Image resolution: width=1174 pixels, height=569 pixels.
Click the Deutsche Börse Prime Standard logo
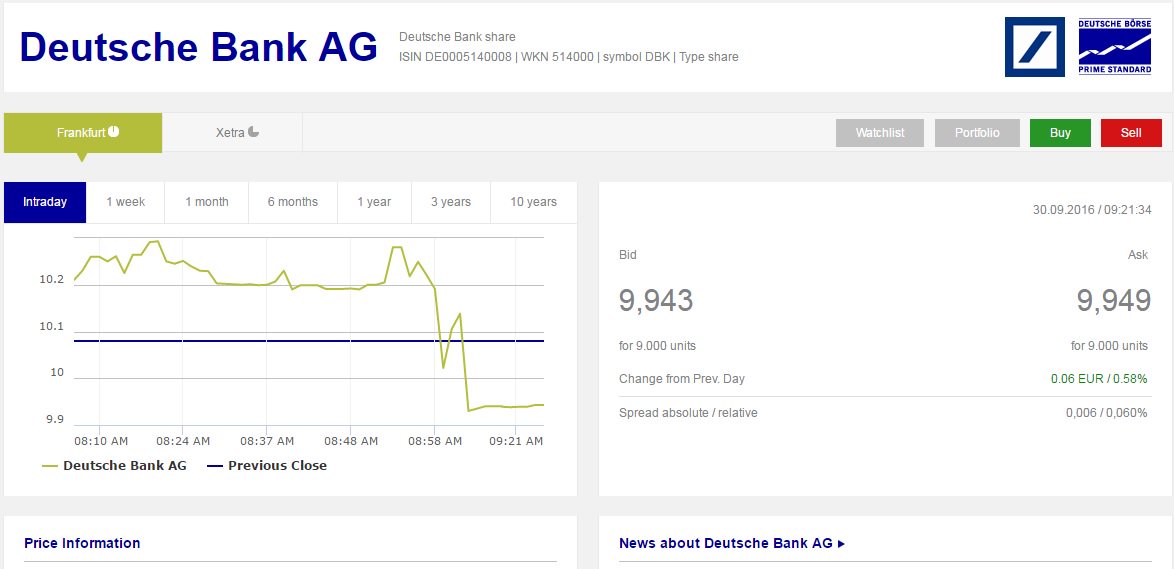pyautogui.click(x=1115, y=46)
